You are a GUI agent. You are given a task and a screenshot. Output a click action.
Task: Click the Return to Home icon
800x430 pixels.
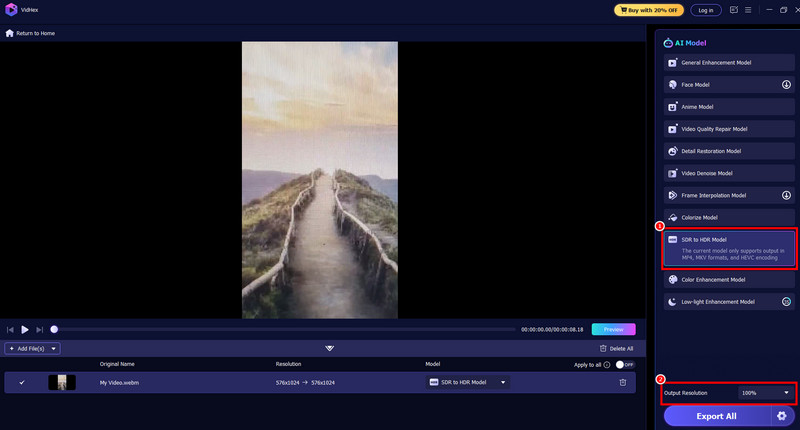9,33
